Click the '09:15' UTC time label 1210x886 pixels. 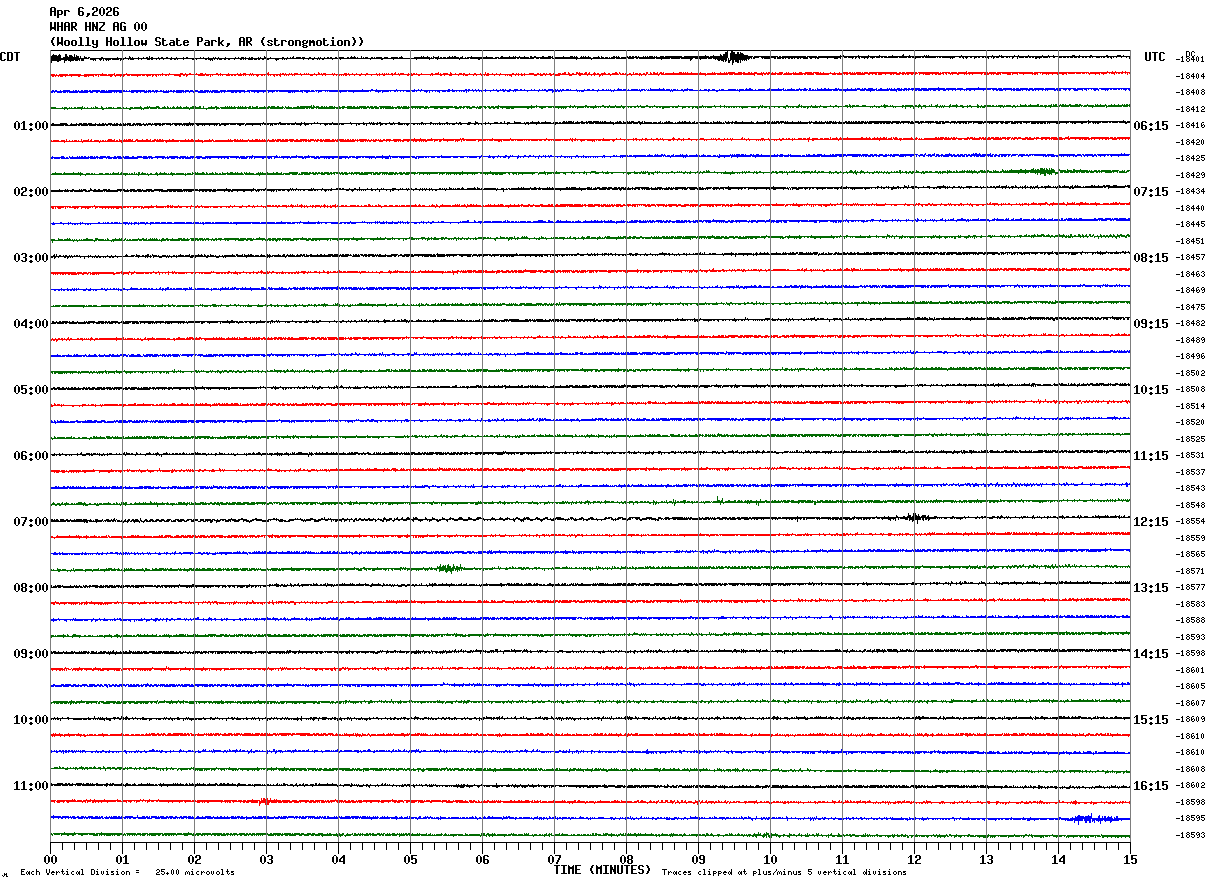coord(1150,324)
